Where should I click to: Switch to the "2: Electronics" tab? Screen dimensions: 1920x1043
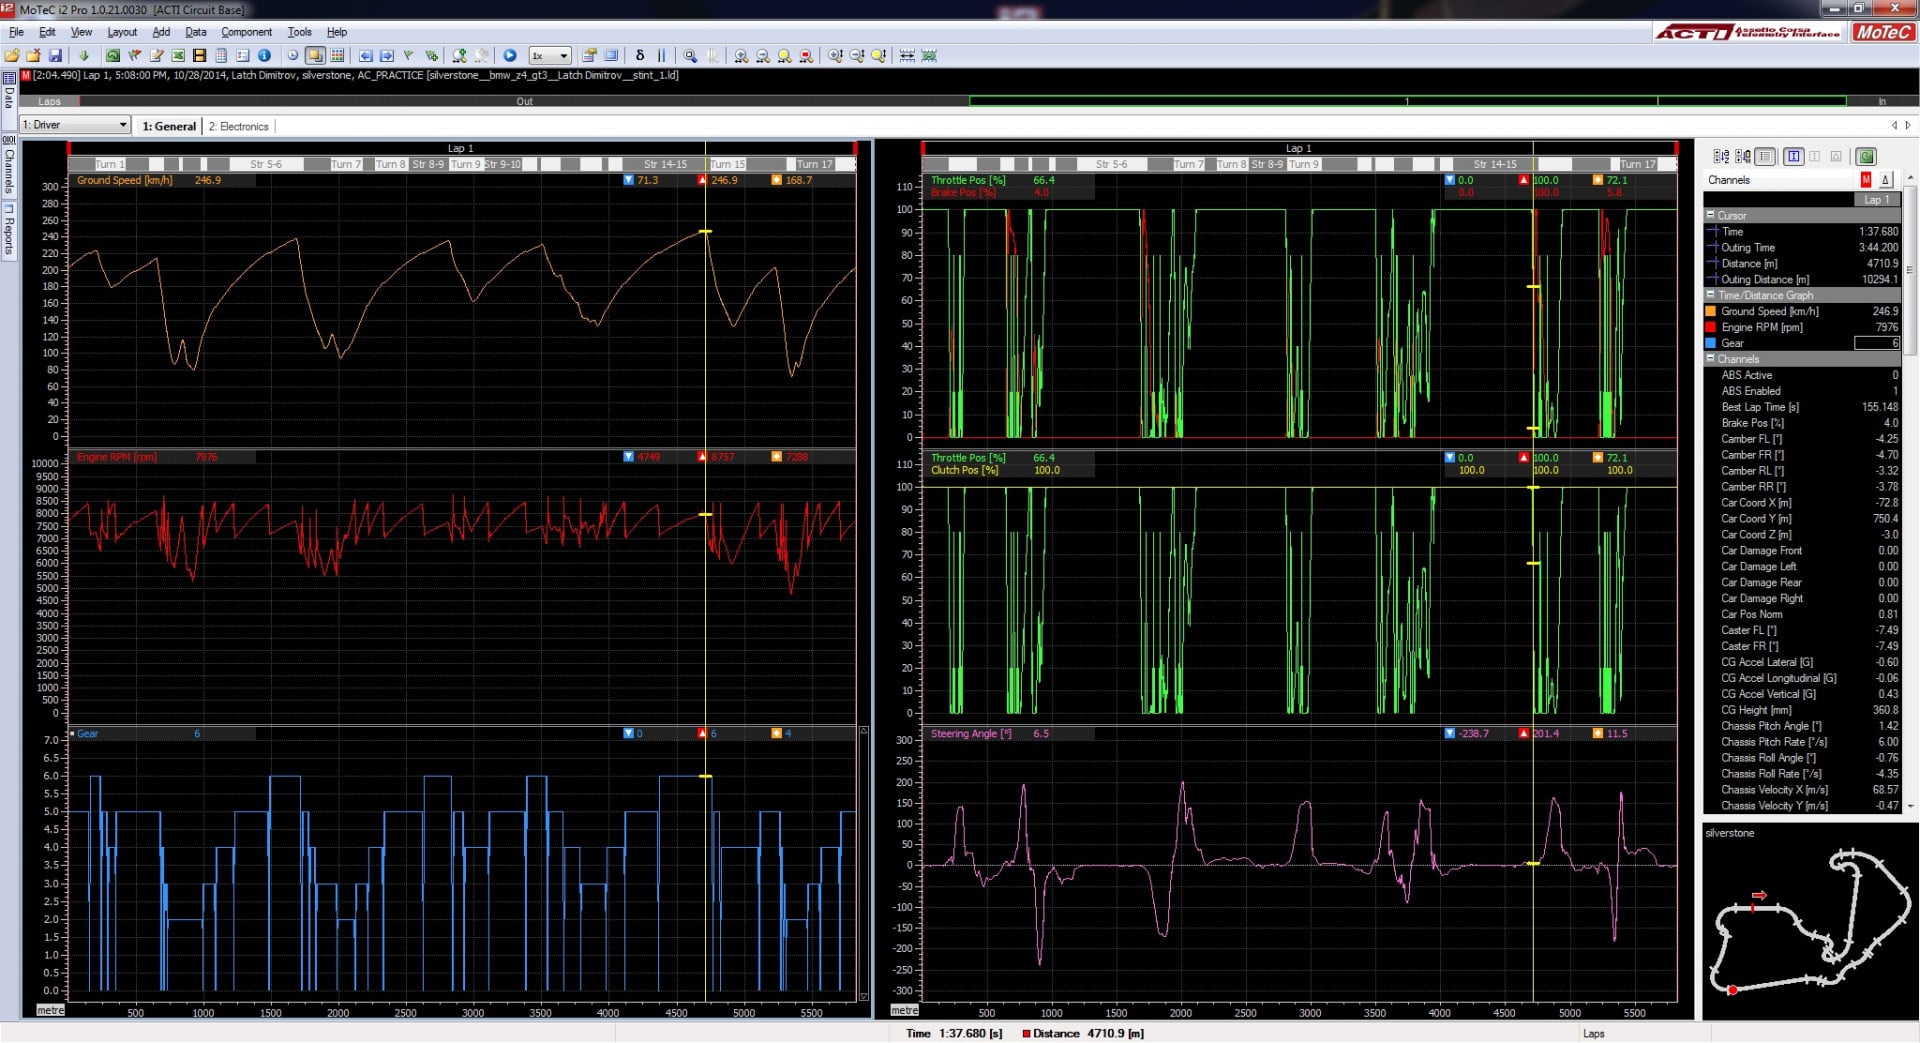coord(239,126)
